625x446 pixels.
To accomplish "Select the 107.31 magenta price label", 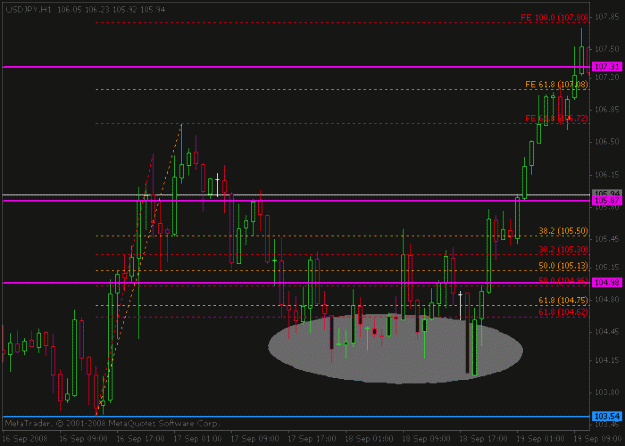I will [607, 67].
